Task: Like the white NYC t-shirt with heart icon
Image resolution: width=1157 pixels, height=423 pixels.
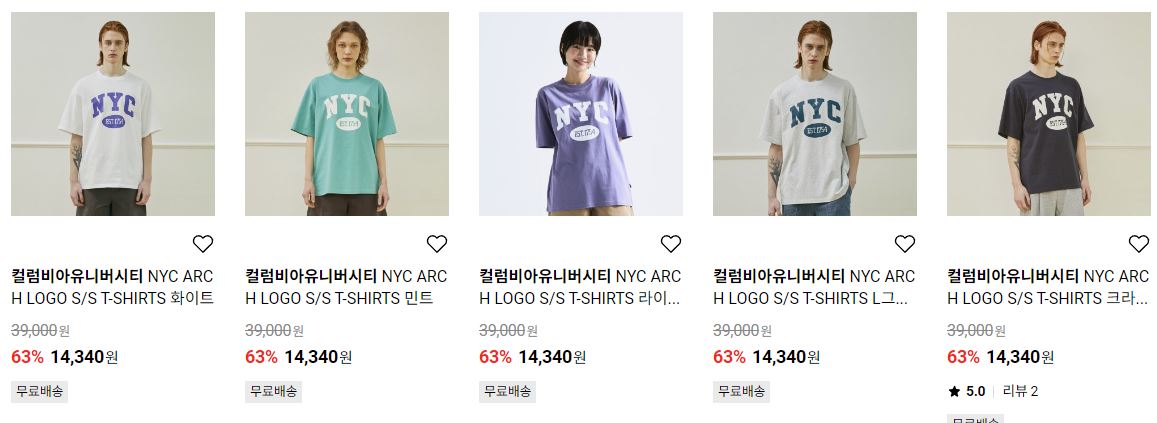Action: point(203,244)
